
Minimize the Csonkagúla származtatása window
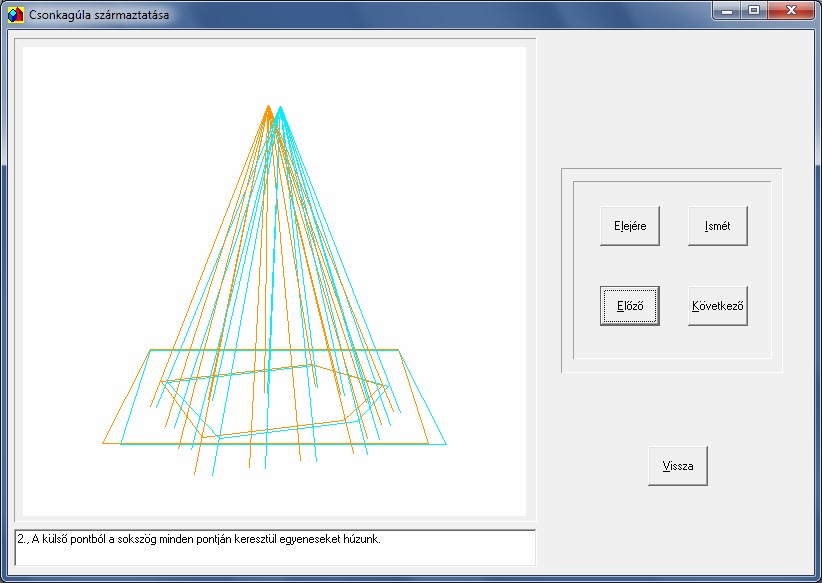pyautogui.click(x=726, y=10)
